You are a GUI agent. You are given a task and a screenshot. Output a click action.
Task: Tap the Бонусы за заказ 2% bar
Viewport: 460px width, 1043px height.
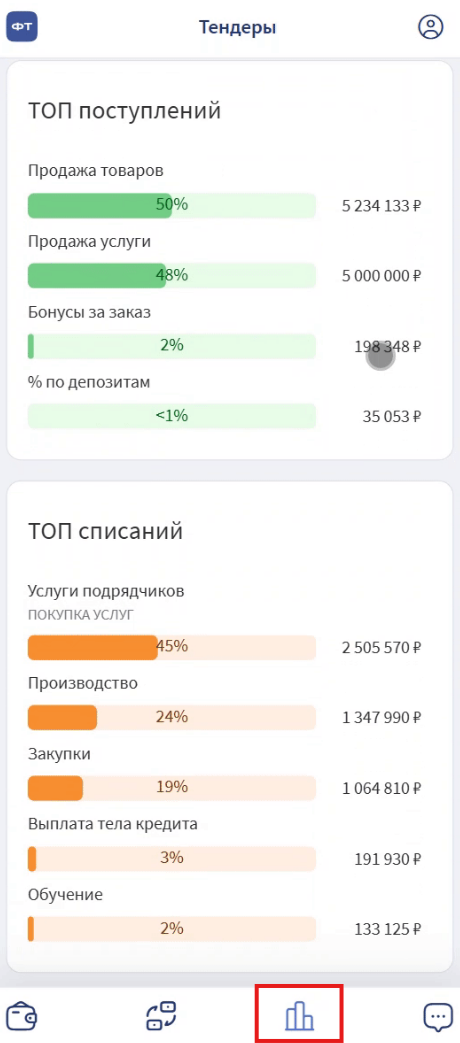[x=172, y=346]
